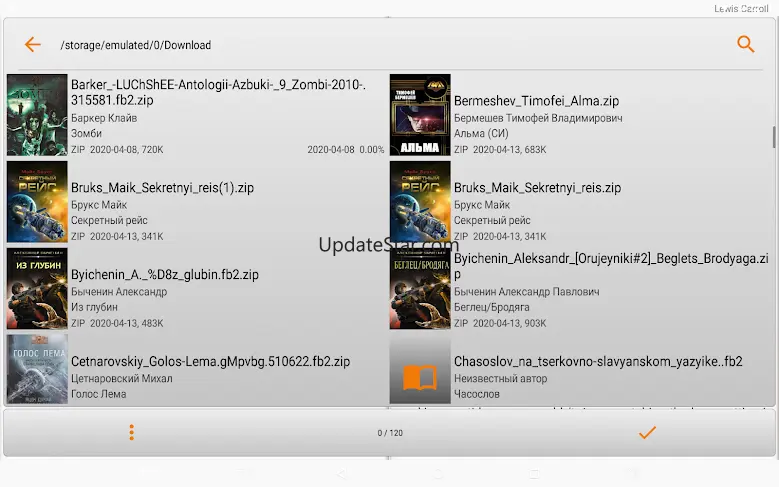
Task: Open Bruks_Maik_Sekretnyi_reis.zip file name
Action: click(537, 188)
